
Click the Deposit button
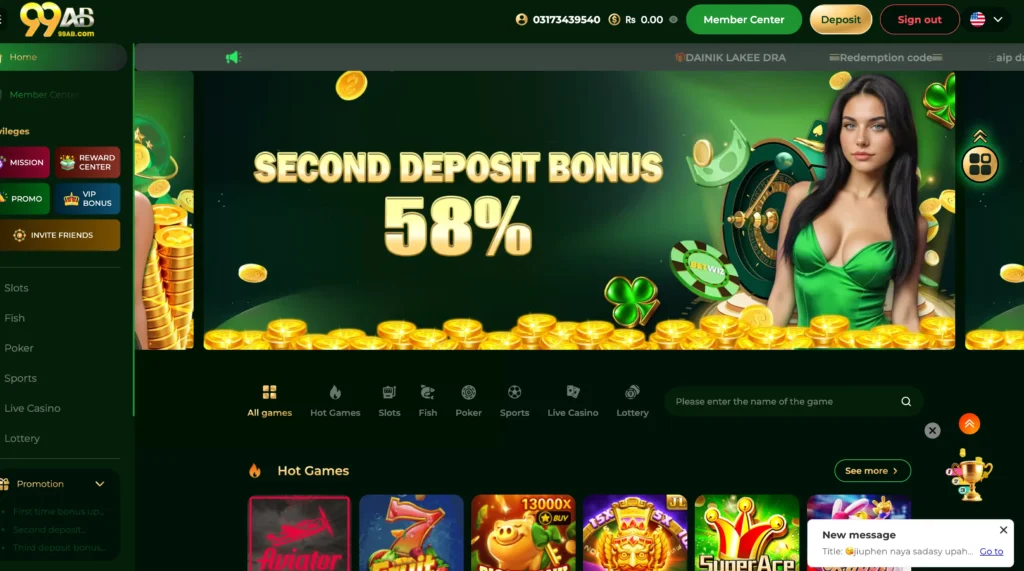[x=840, y=20]
